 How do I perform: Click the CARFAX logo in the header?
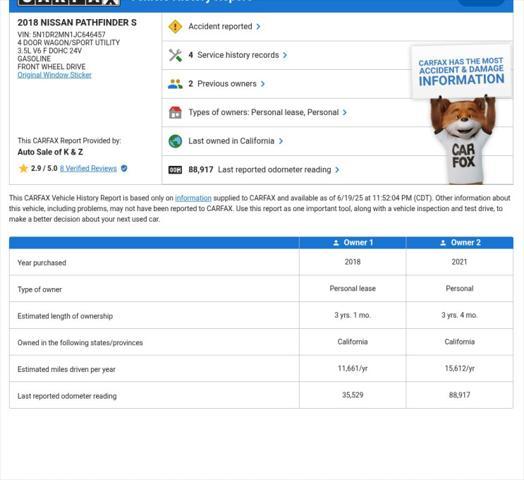coord(69,2)
